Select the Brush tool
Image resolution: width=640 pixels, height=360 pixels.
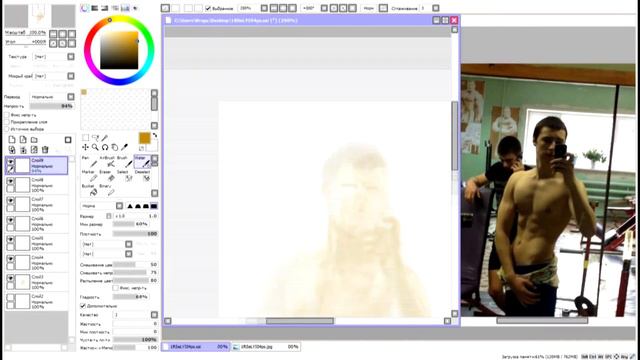(125, 162)
